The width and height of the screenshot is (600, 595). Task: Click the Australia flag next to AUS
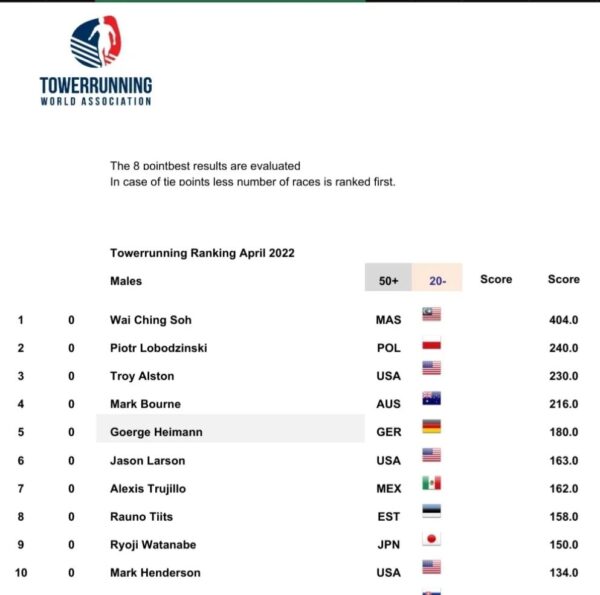[431, 398]
